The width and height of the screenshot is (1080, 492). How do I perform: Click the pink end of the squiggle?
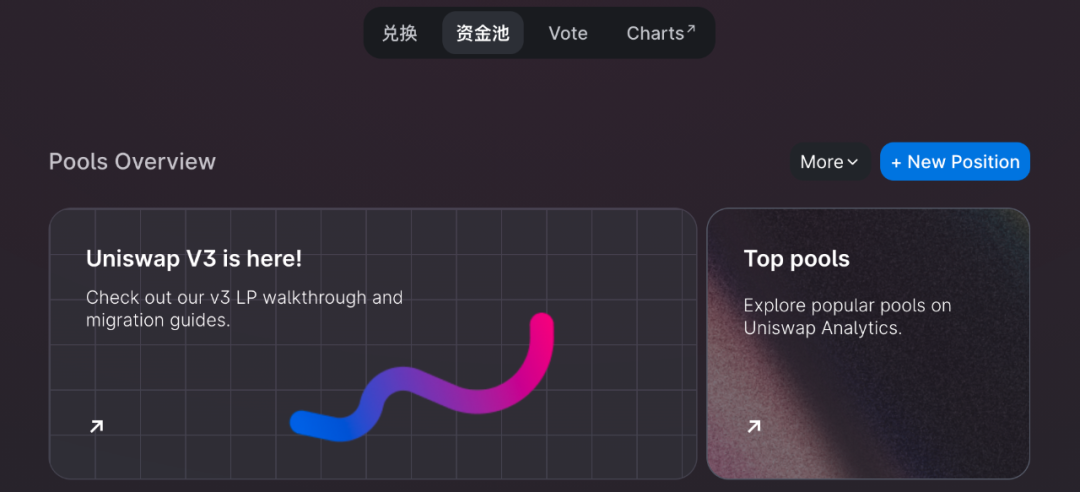click(x=542, y=325)
